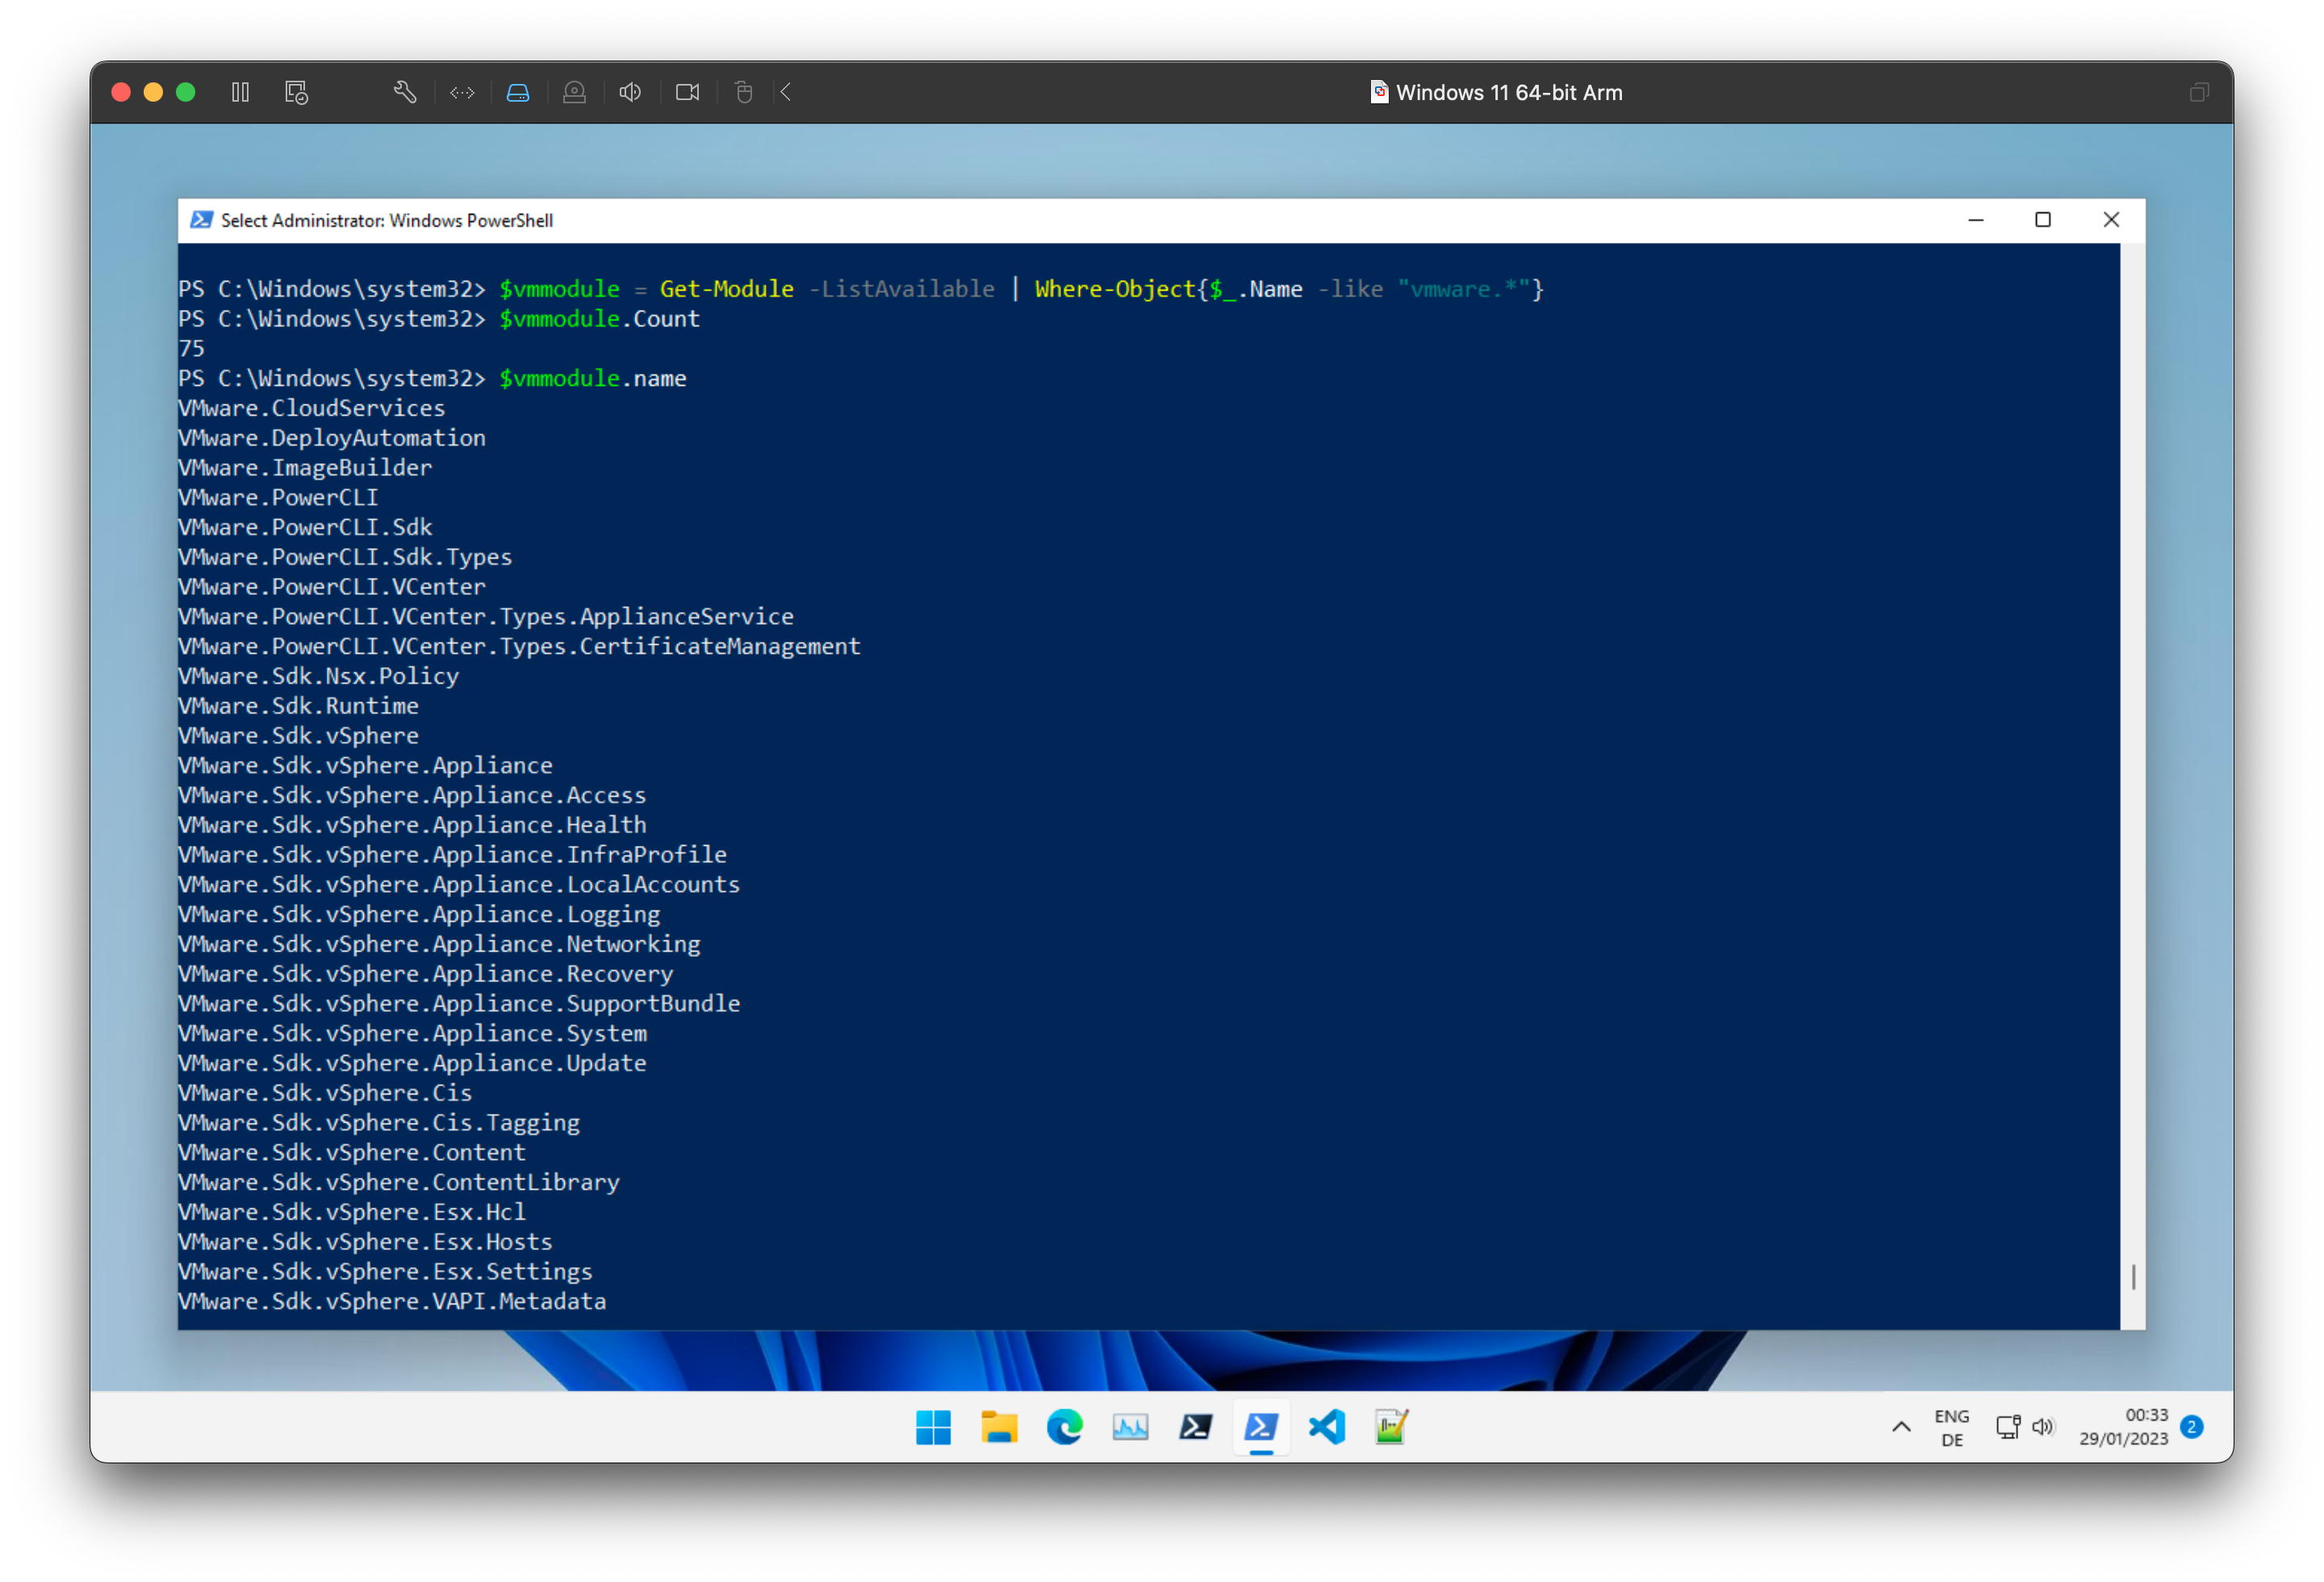Viewport: 2324px width, 1582px height.
Task: Launch Microsoft Edge from the taskbar
Action: pyautogui.click(x=1065, y=1427)
